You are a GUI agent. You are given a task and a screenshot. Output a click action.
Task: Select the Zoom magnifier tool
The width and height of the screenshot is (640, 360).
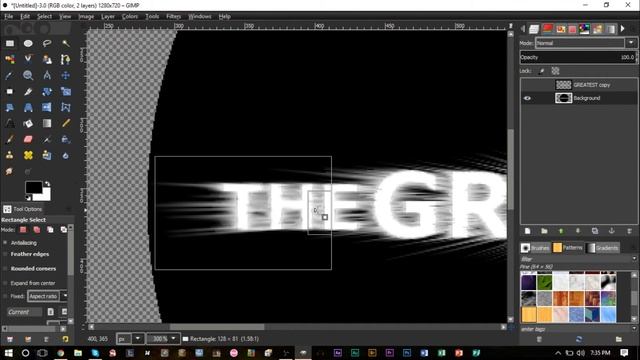[28, 76]
